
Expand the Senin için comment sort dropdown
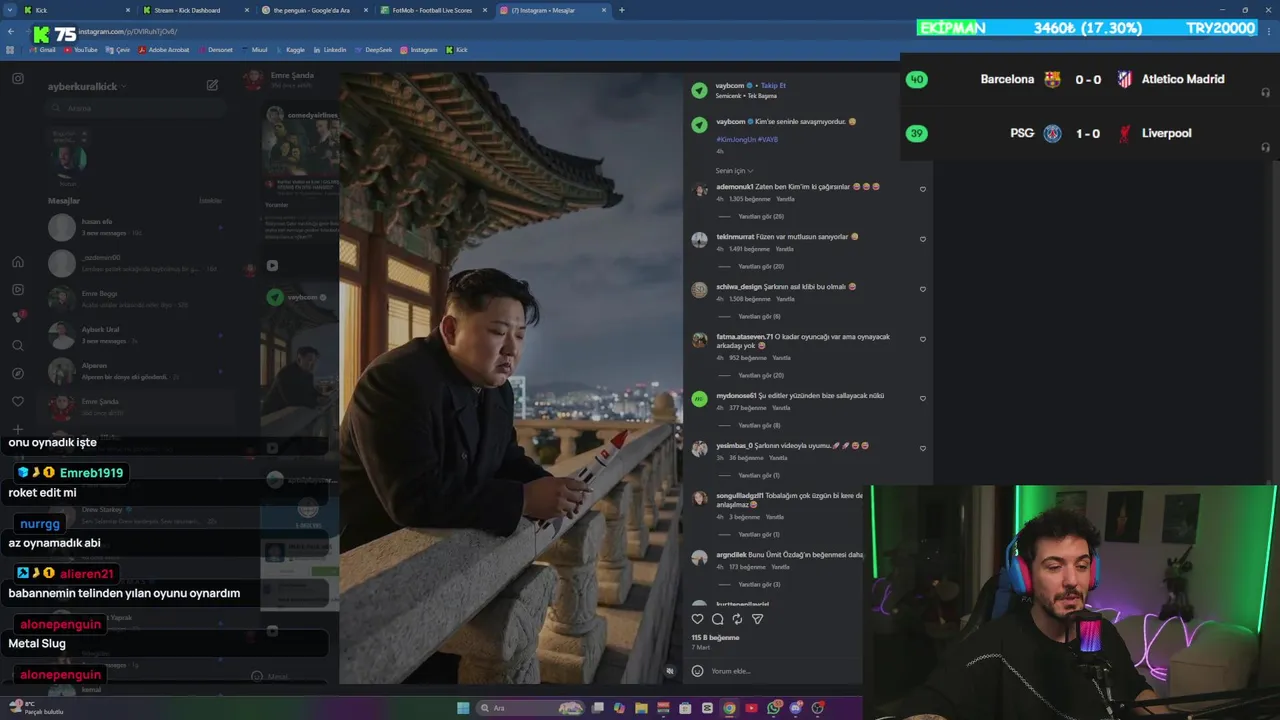point(735,171)
